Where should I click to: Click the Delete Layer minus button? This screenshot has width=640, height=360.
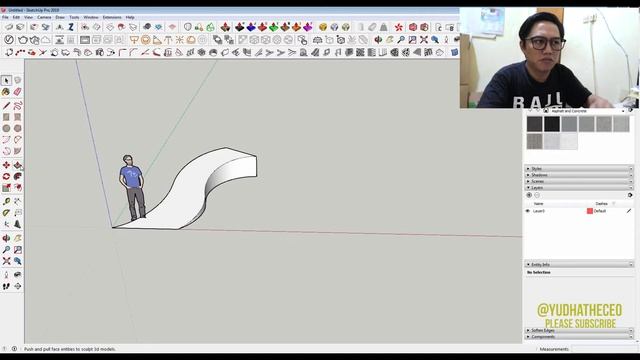point(537,196)
